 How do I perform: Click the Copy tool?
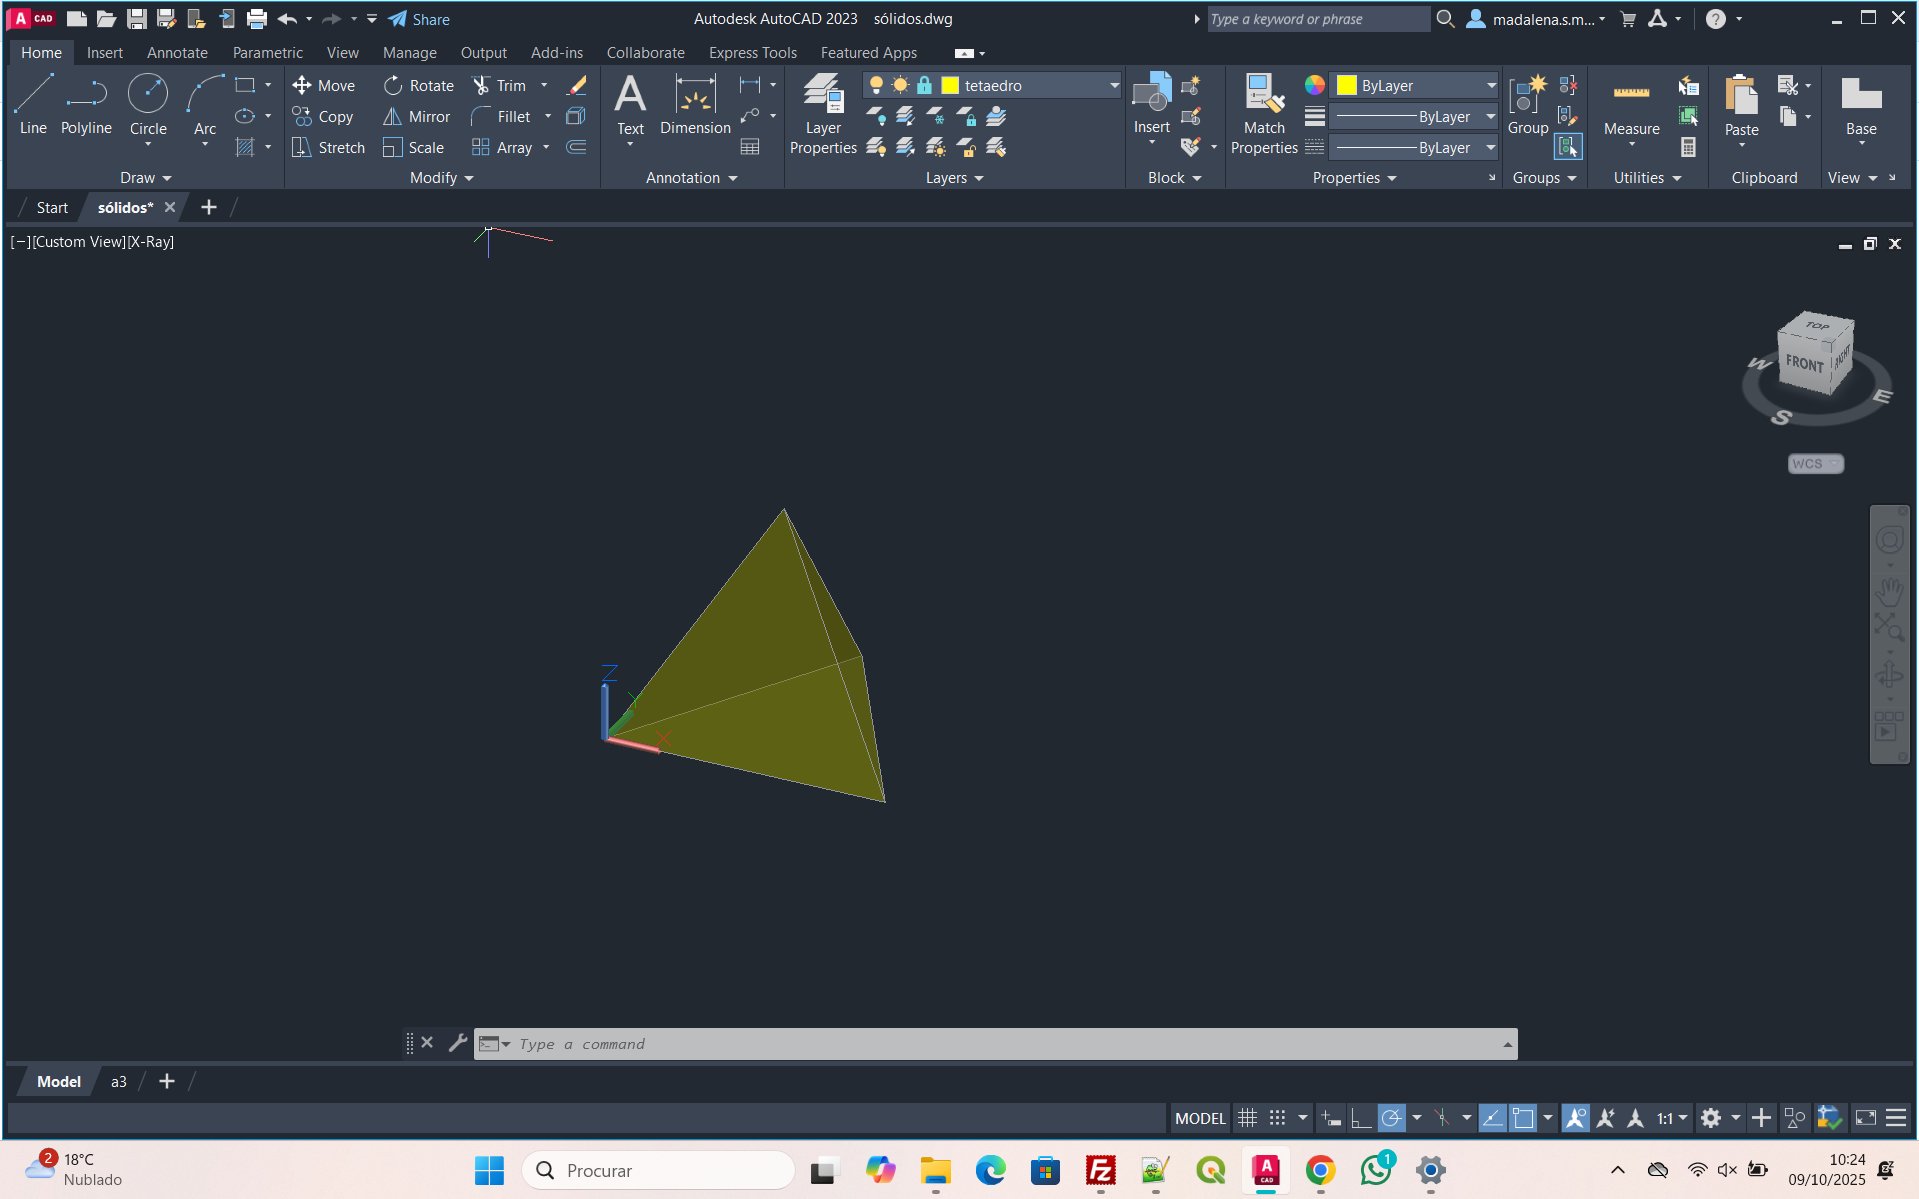324,117
